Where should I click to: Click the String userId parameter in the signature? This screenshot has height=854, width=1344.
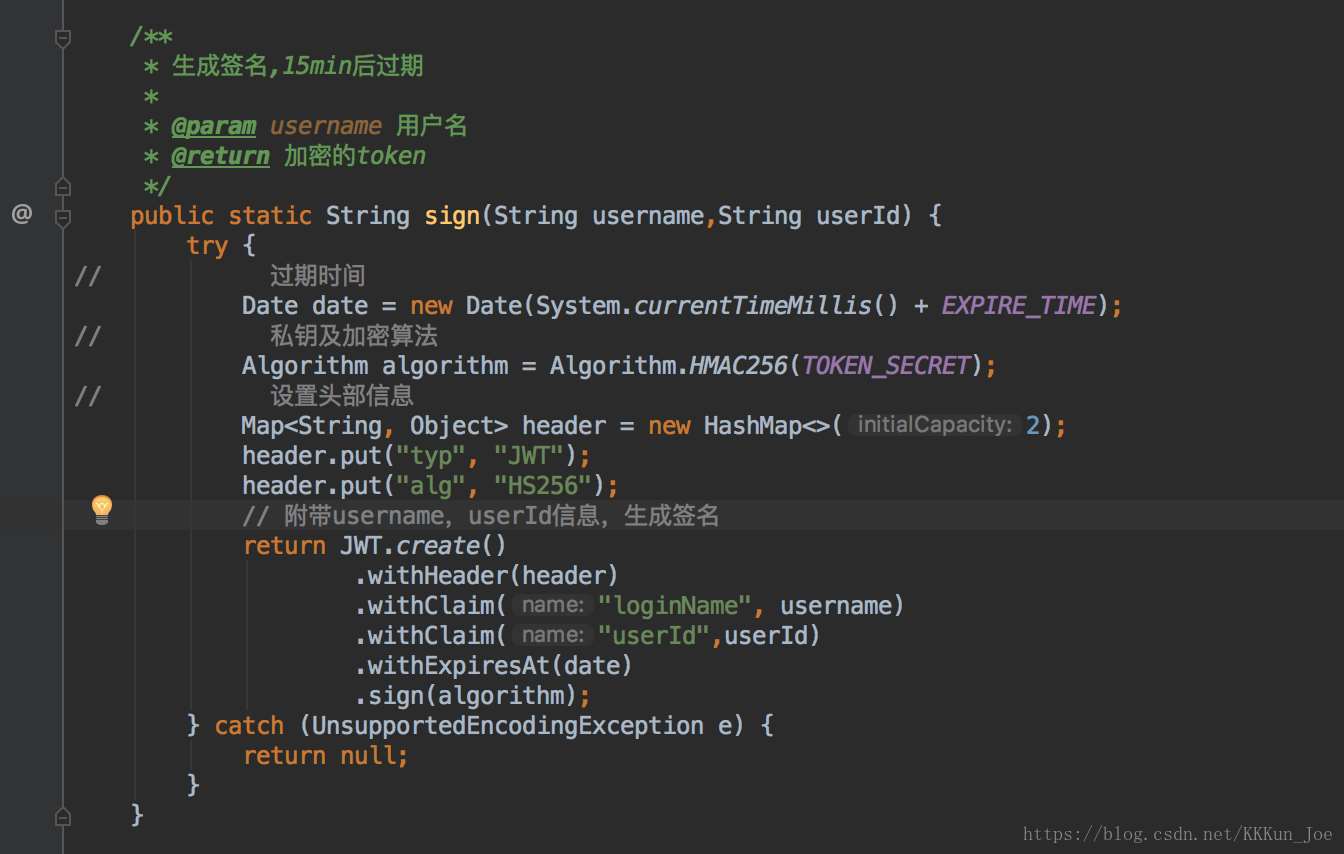point(808,216)
